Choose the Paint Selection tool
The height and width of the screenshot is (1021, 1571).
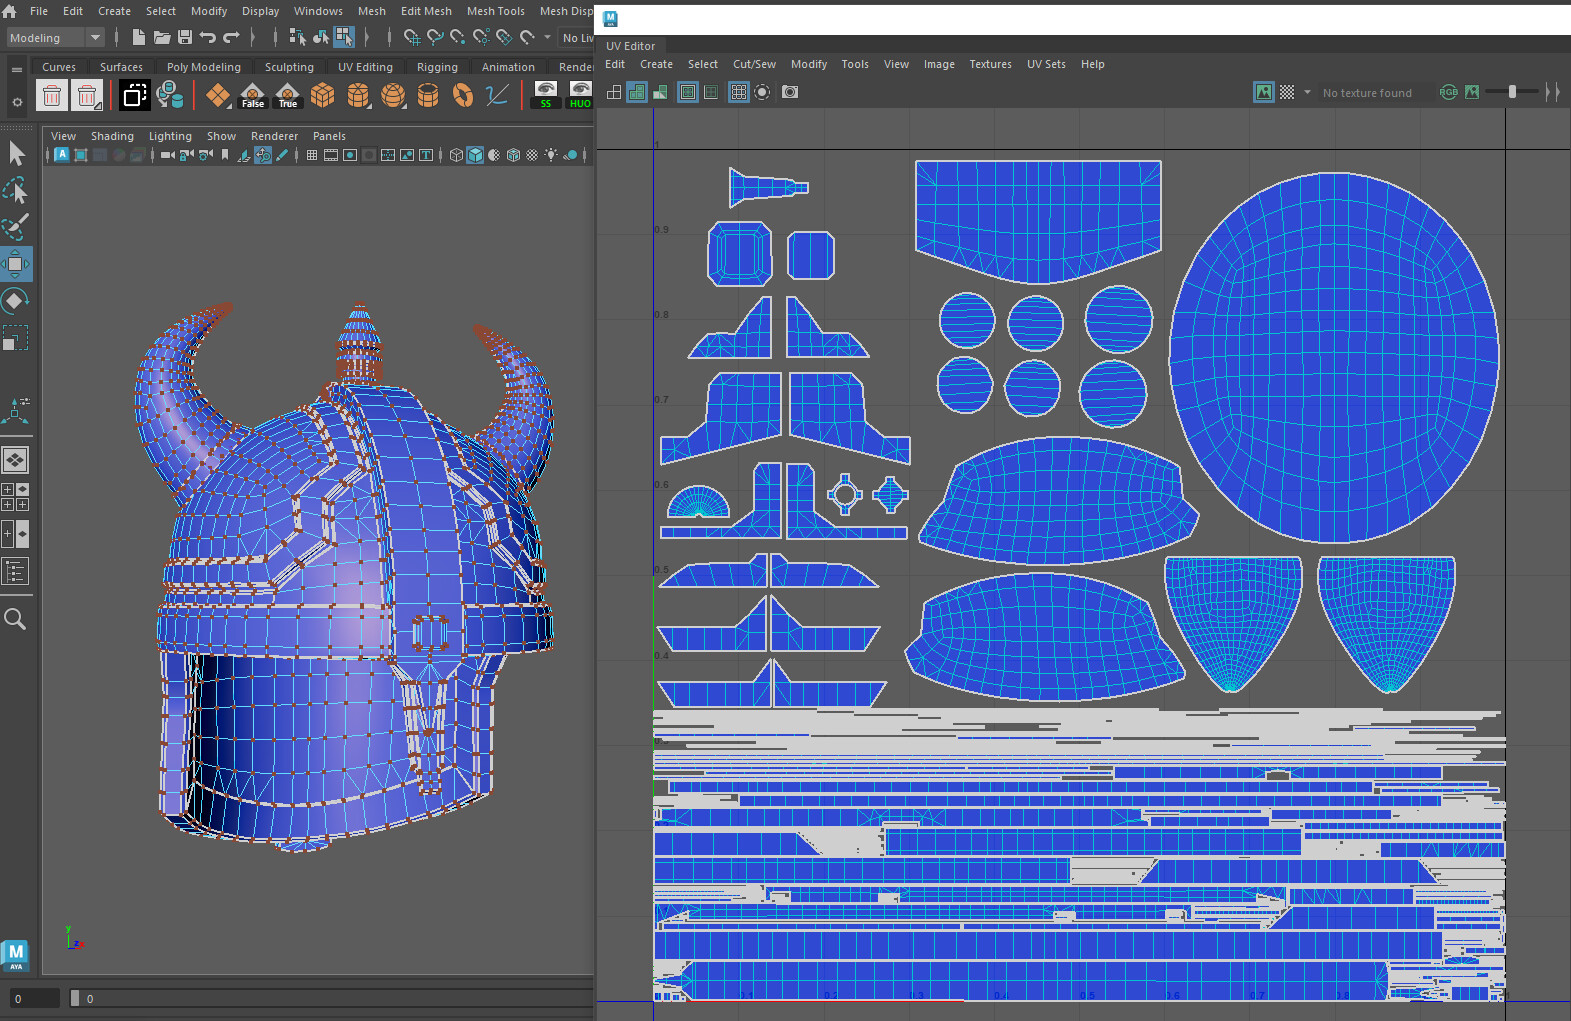point(16,227)
